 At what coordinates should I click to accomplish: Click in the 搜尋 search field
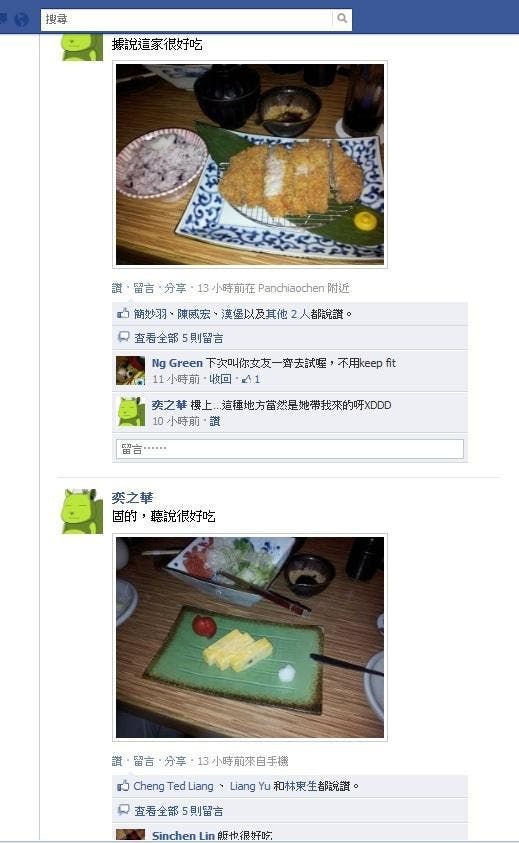[186, 19]
